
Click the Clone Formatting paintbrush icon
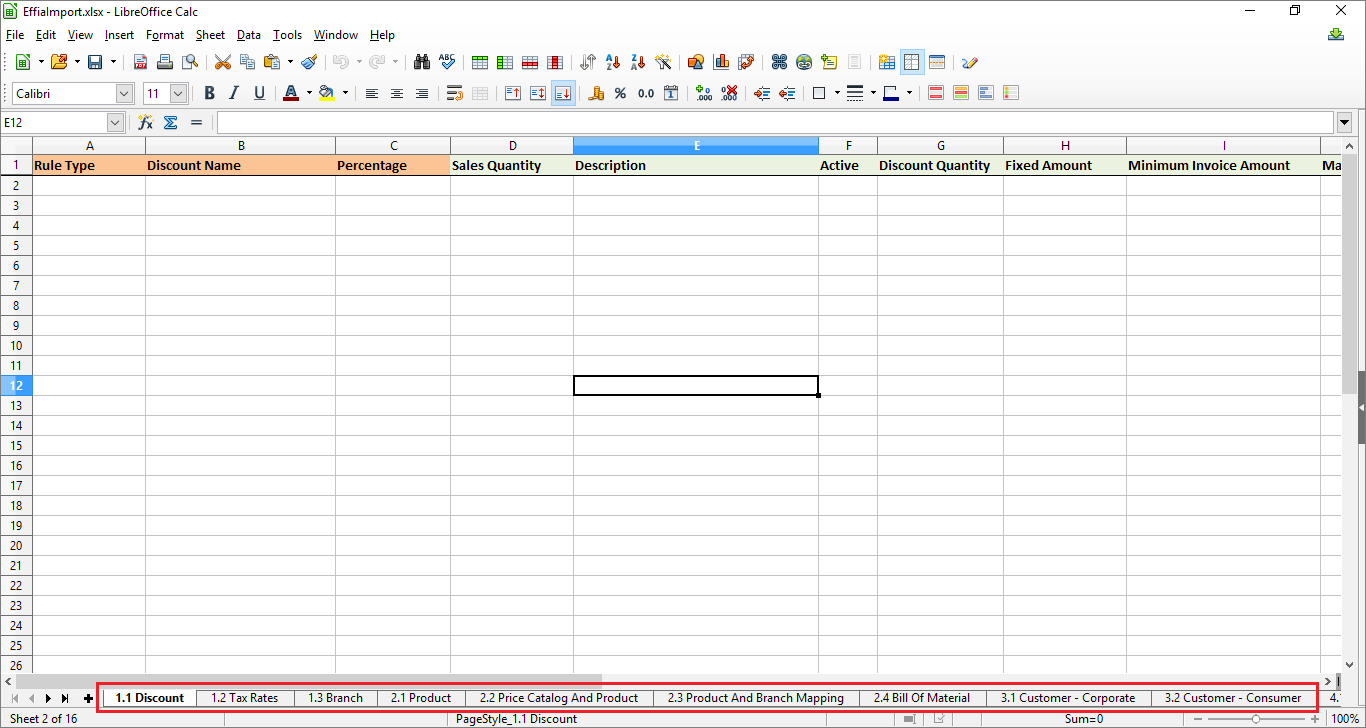tap(309, 62)
